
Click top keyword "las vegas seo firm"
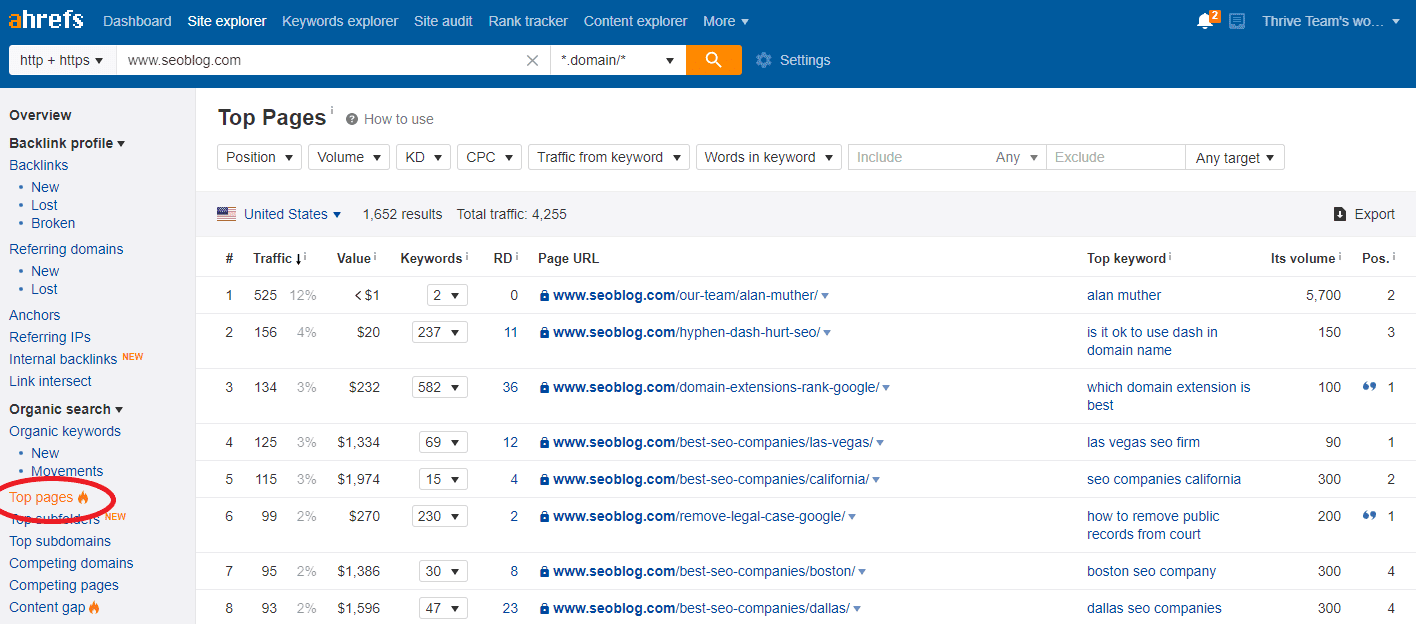point(1143,442)
